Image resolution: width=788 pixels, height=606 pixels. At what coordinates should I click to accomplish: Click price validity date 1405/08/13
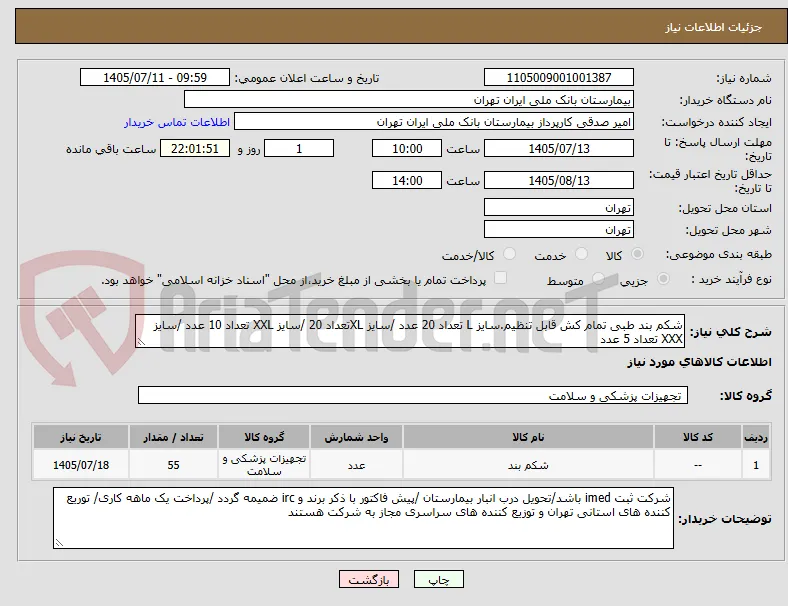[559, 180]
